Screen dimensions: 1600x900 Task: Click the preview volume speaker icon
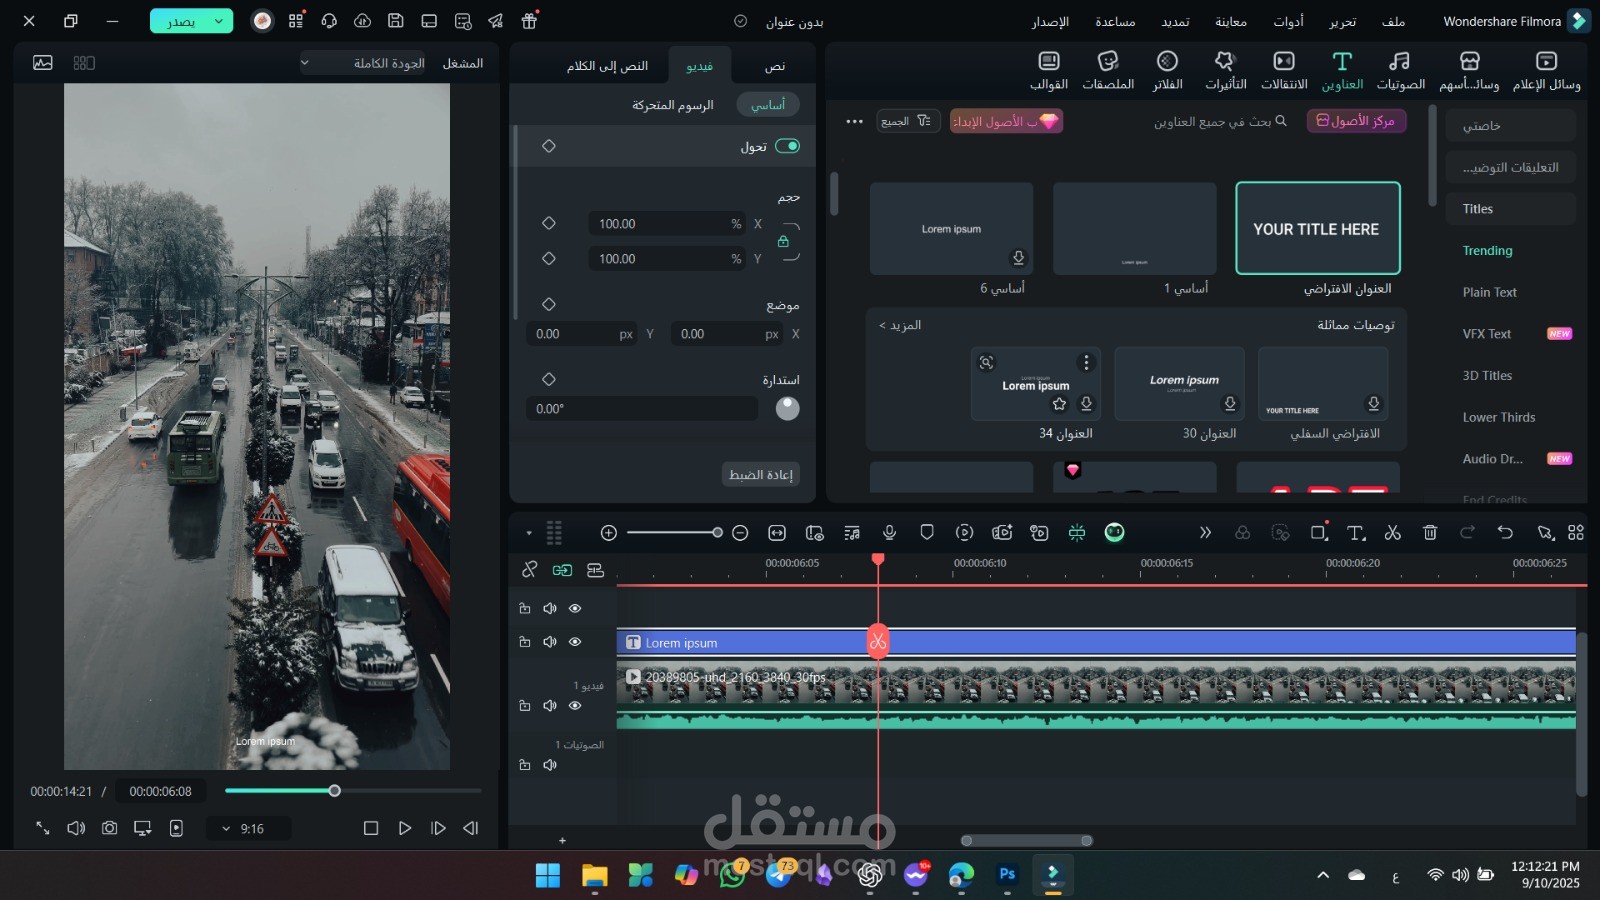click(76, 828)
